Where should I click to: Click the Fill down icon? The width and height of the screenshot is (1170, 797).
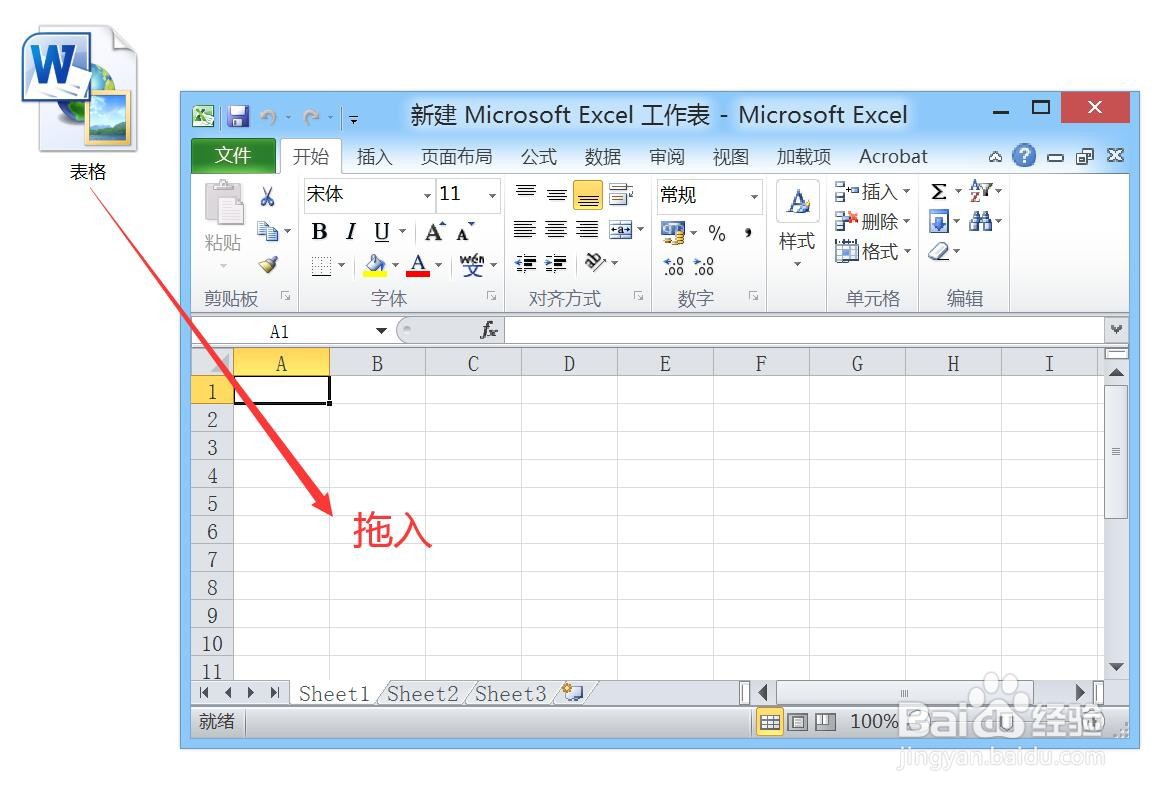coord(939,222)
